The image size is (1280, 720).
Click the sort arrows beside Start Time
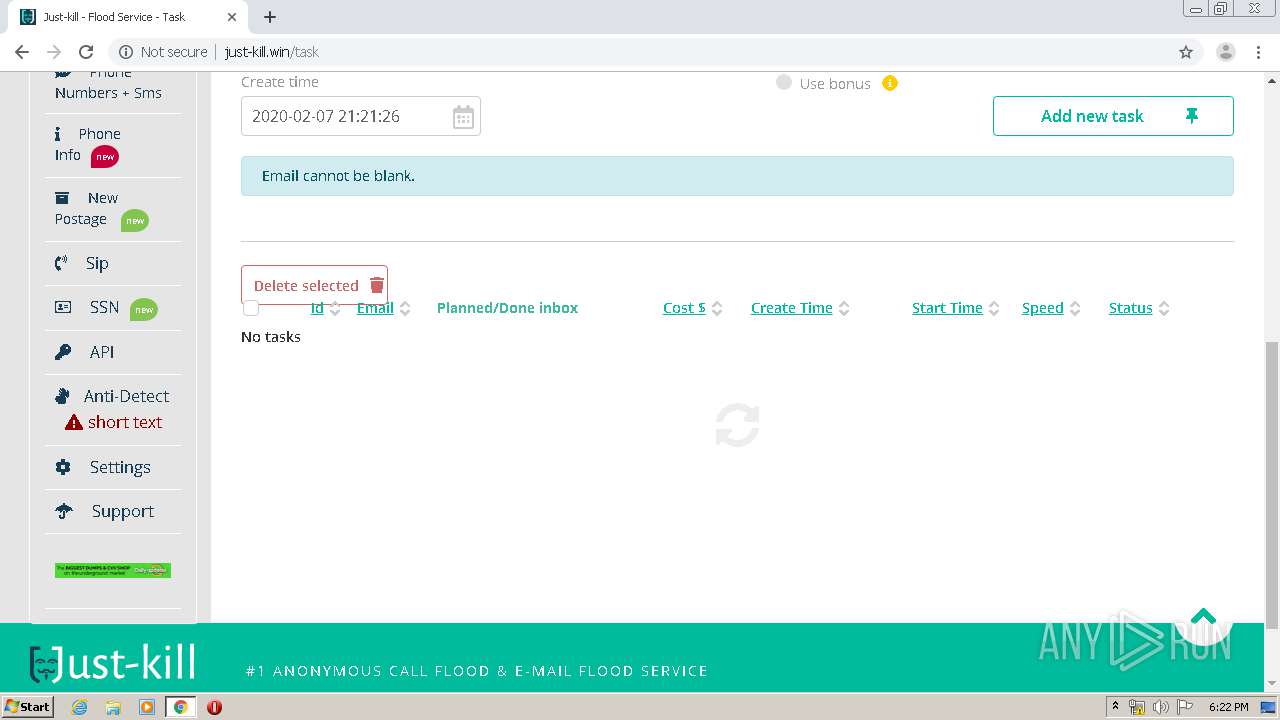(994, 309)
